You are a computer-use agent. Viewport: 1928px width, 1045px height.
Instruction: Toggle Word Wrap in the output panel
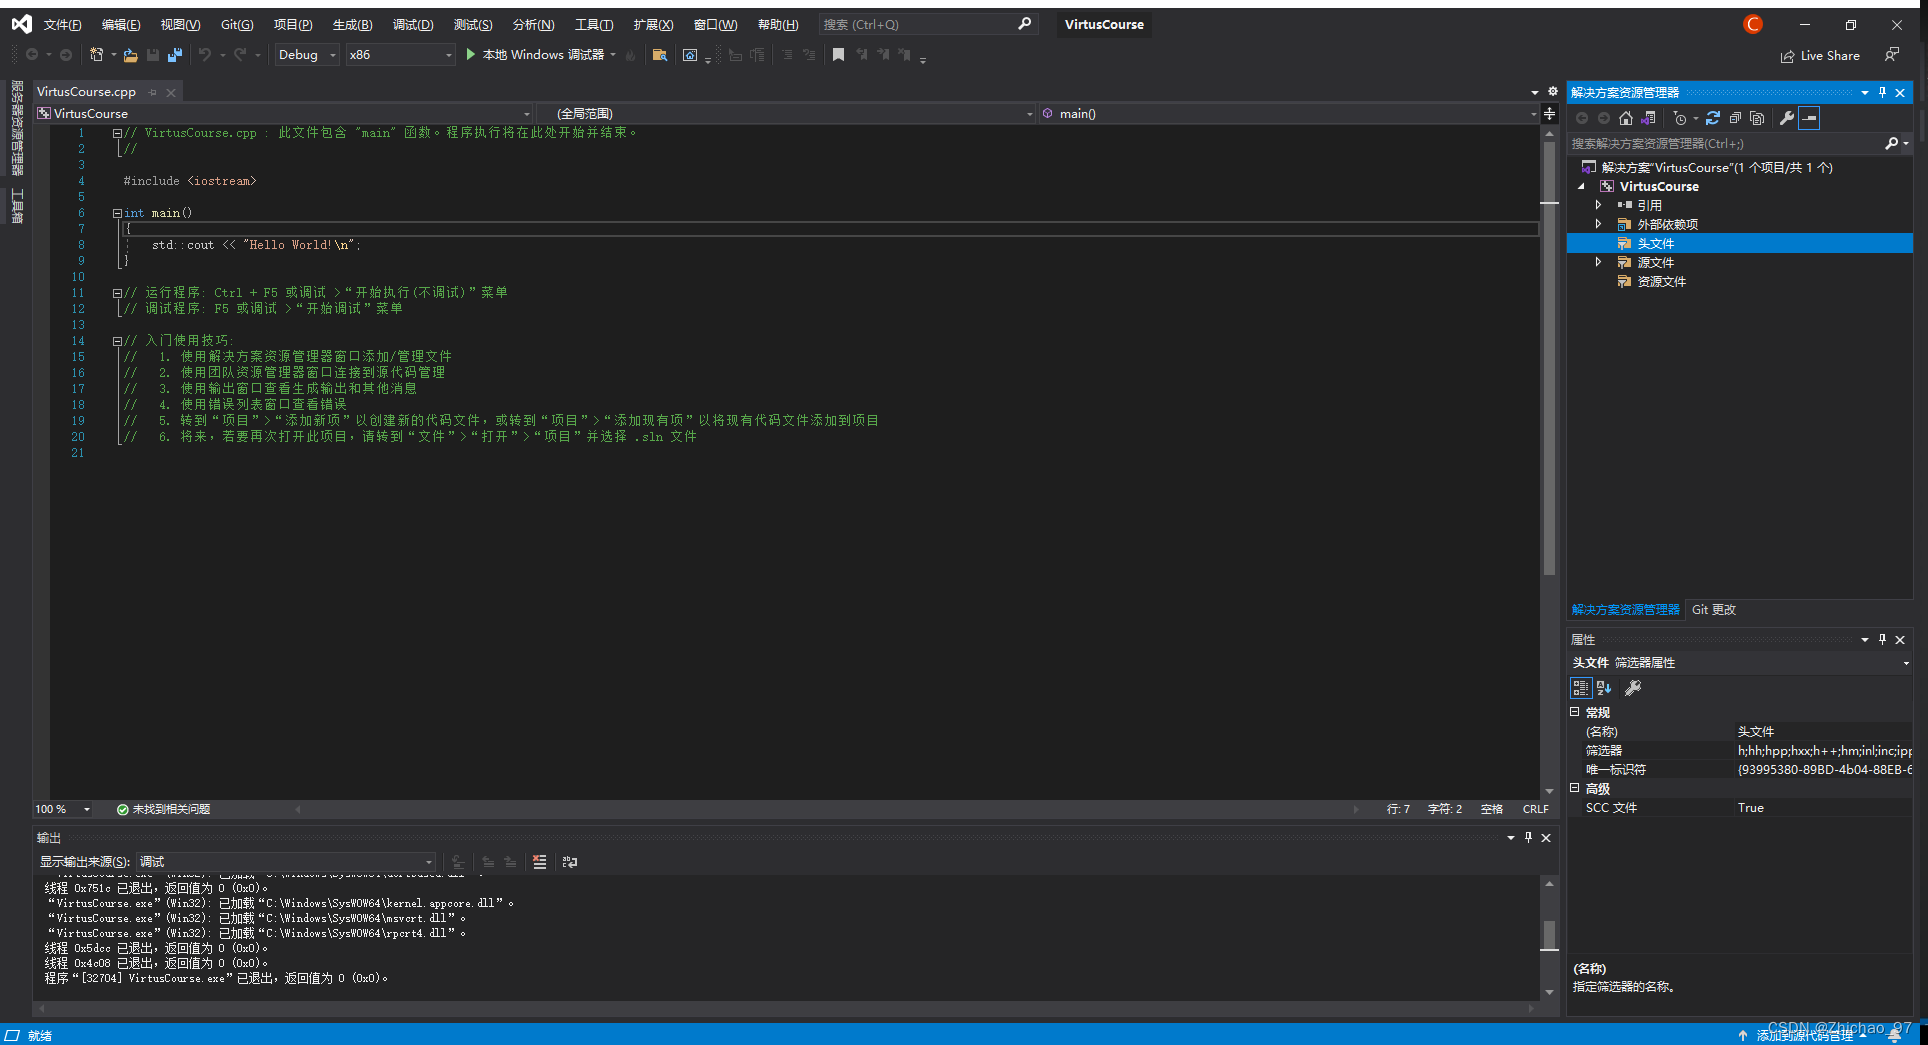pyautogui.click(x=568, y=862)
